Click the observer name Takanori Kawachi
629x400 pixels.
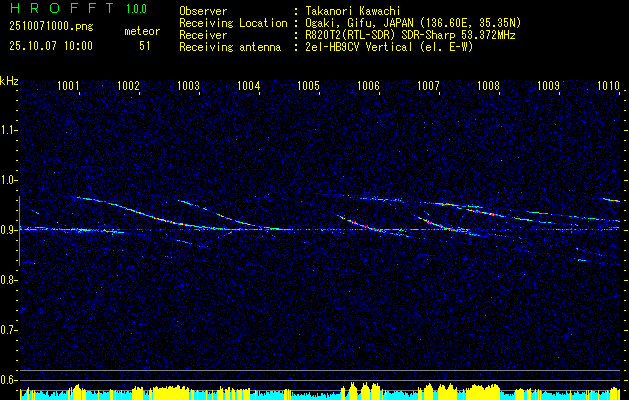[353, 11]
